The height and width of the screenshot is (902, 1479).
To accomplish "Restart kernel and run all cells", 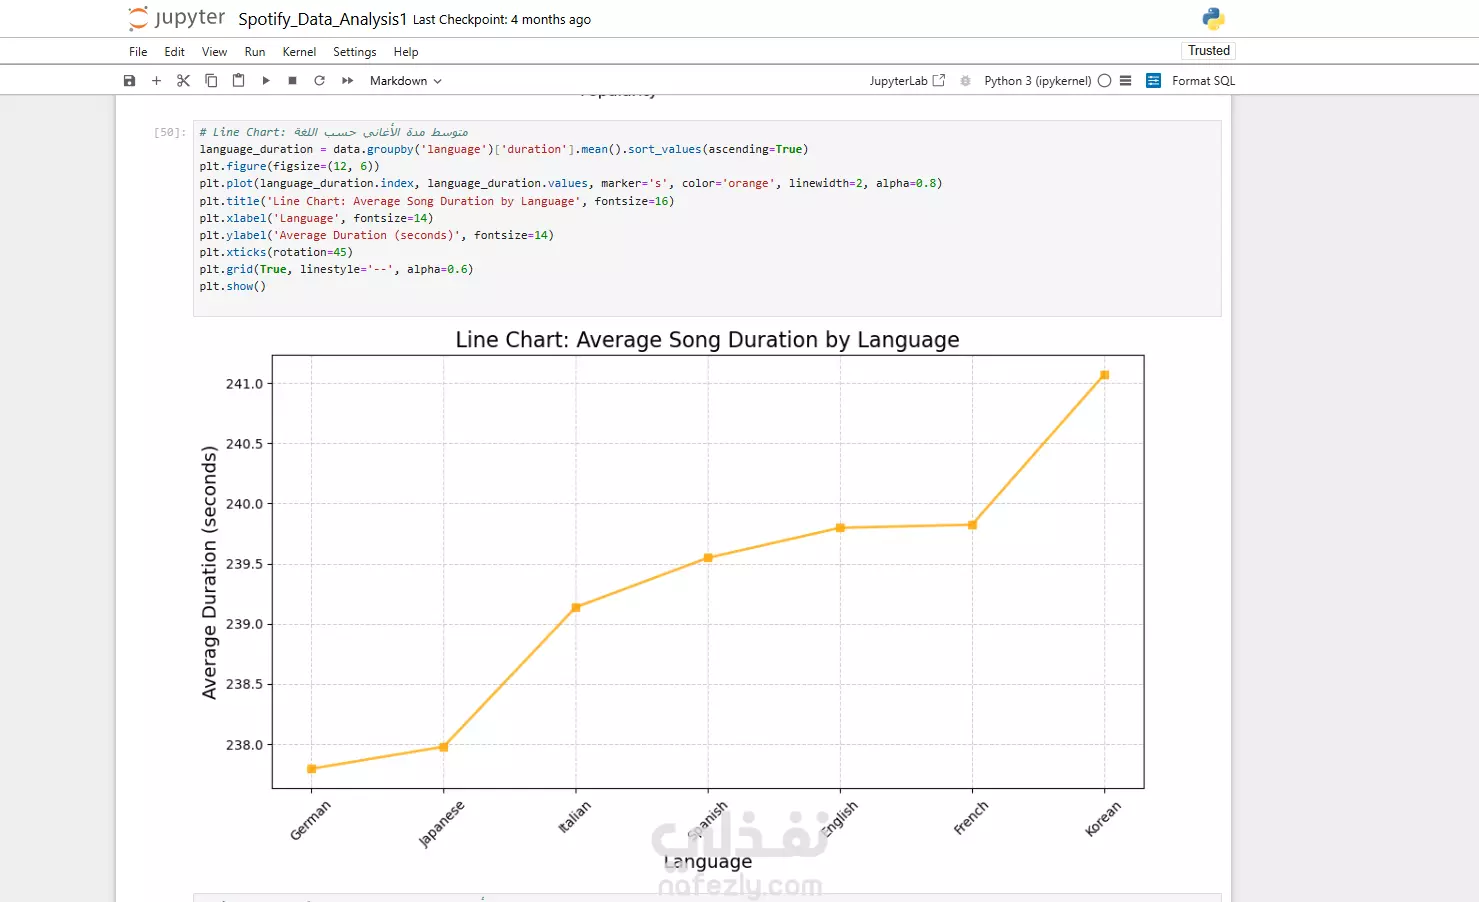I will pos(347,81).
